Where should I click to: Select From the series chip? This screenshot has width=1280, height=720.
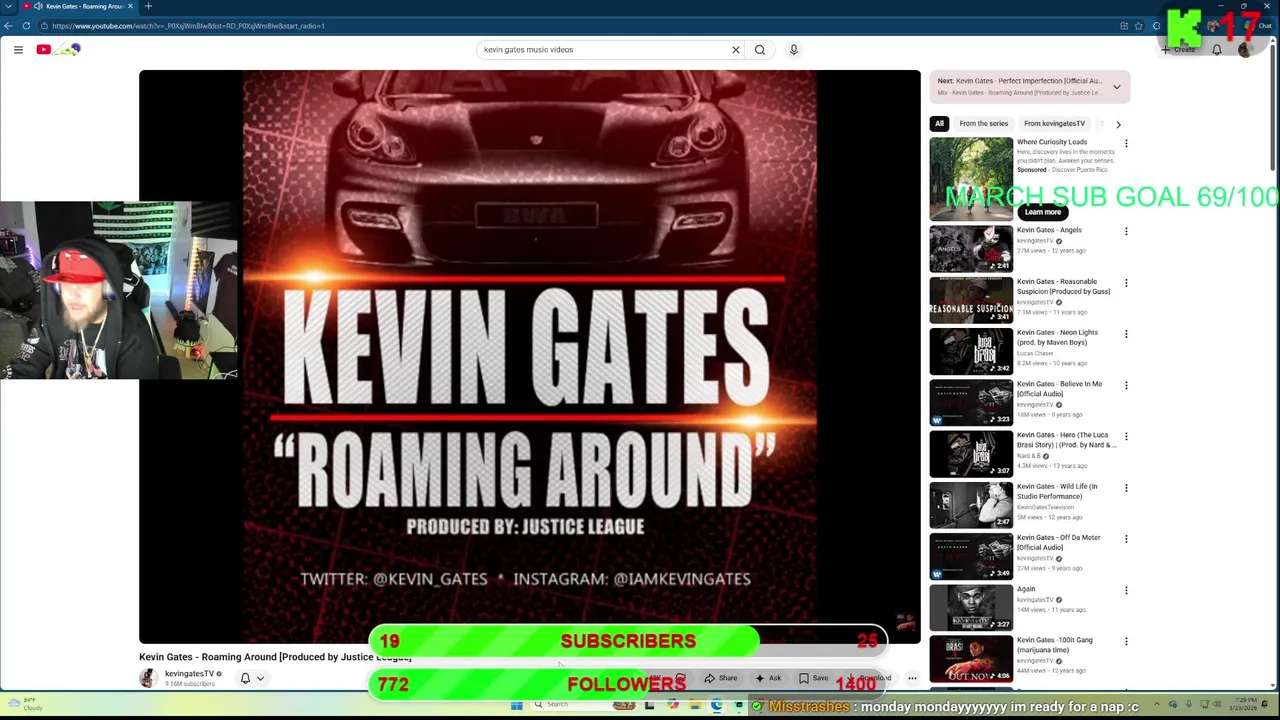(x=984, y=124)
